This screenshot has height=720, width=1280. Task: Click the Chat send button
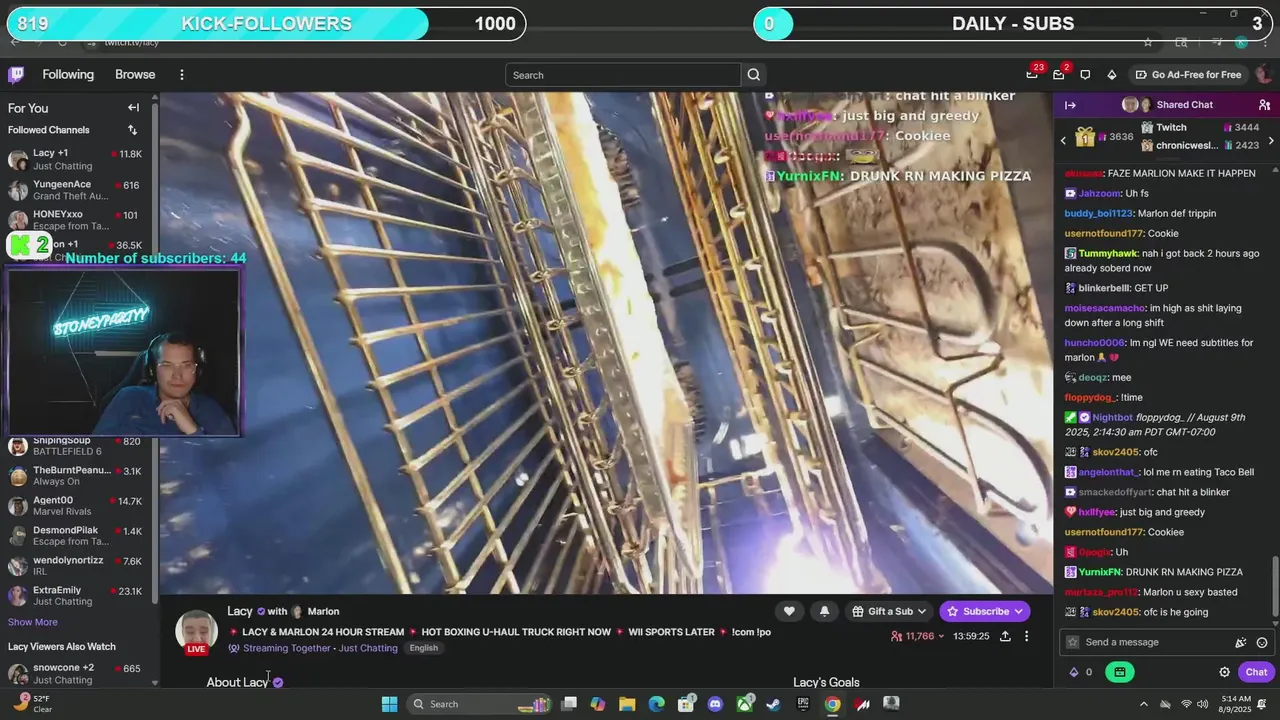pos(1256,672)
